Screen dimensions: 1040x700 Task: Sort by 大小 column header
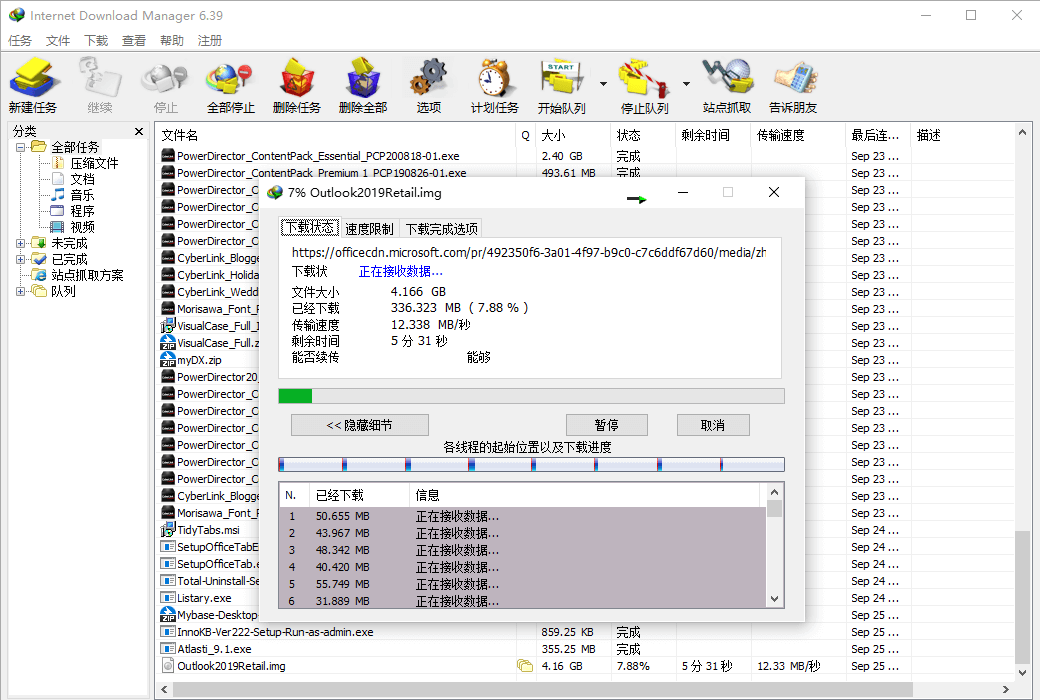tap(573, 135)
